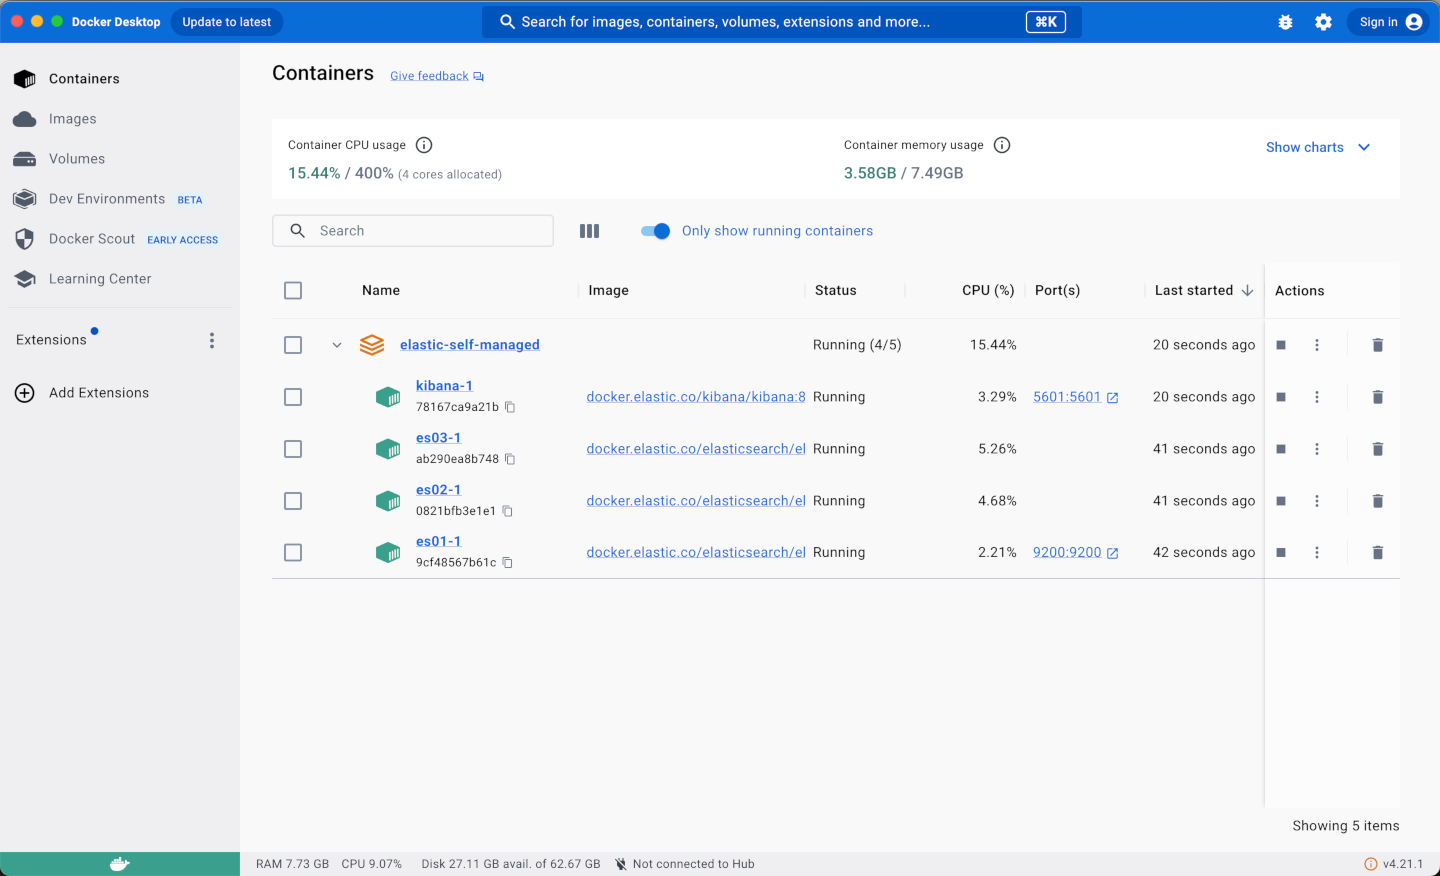Click the update notification icon near version
This screenshot has height=876, width=1440.
(1371, 864)
